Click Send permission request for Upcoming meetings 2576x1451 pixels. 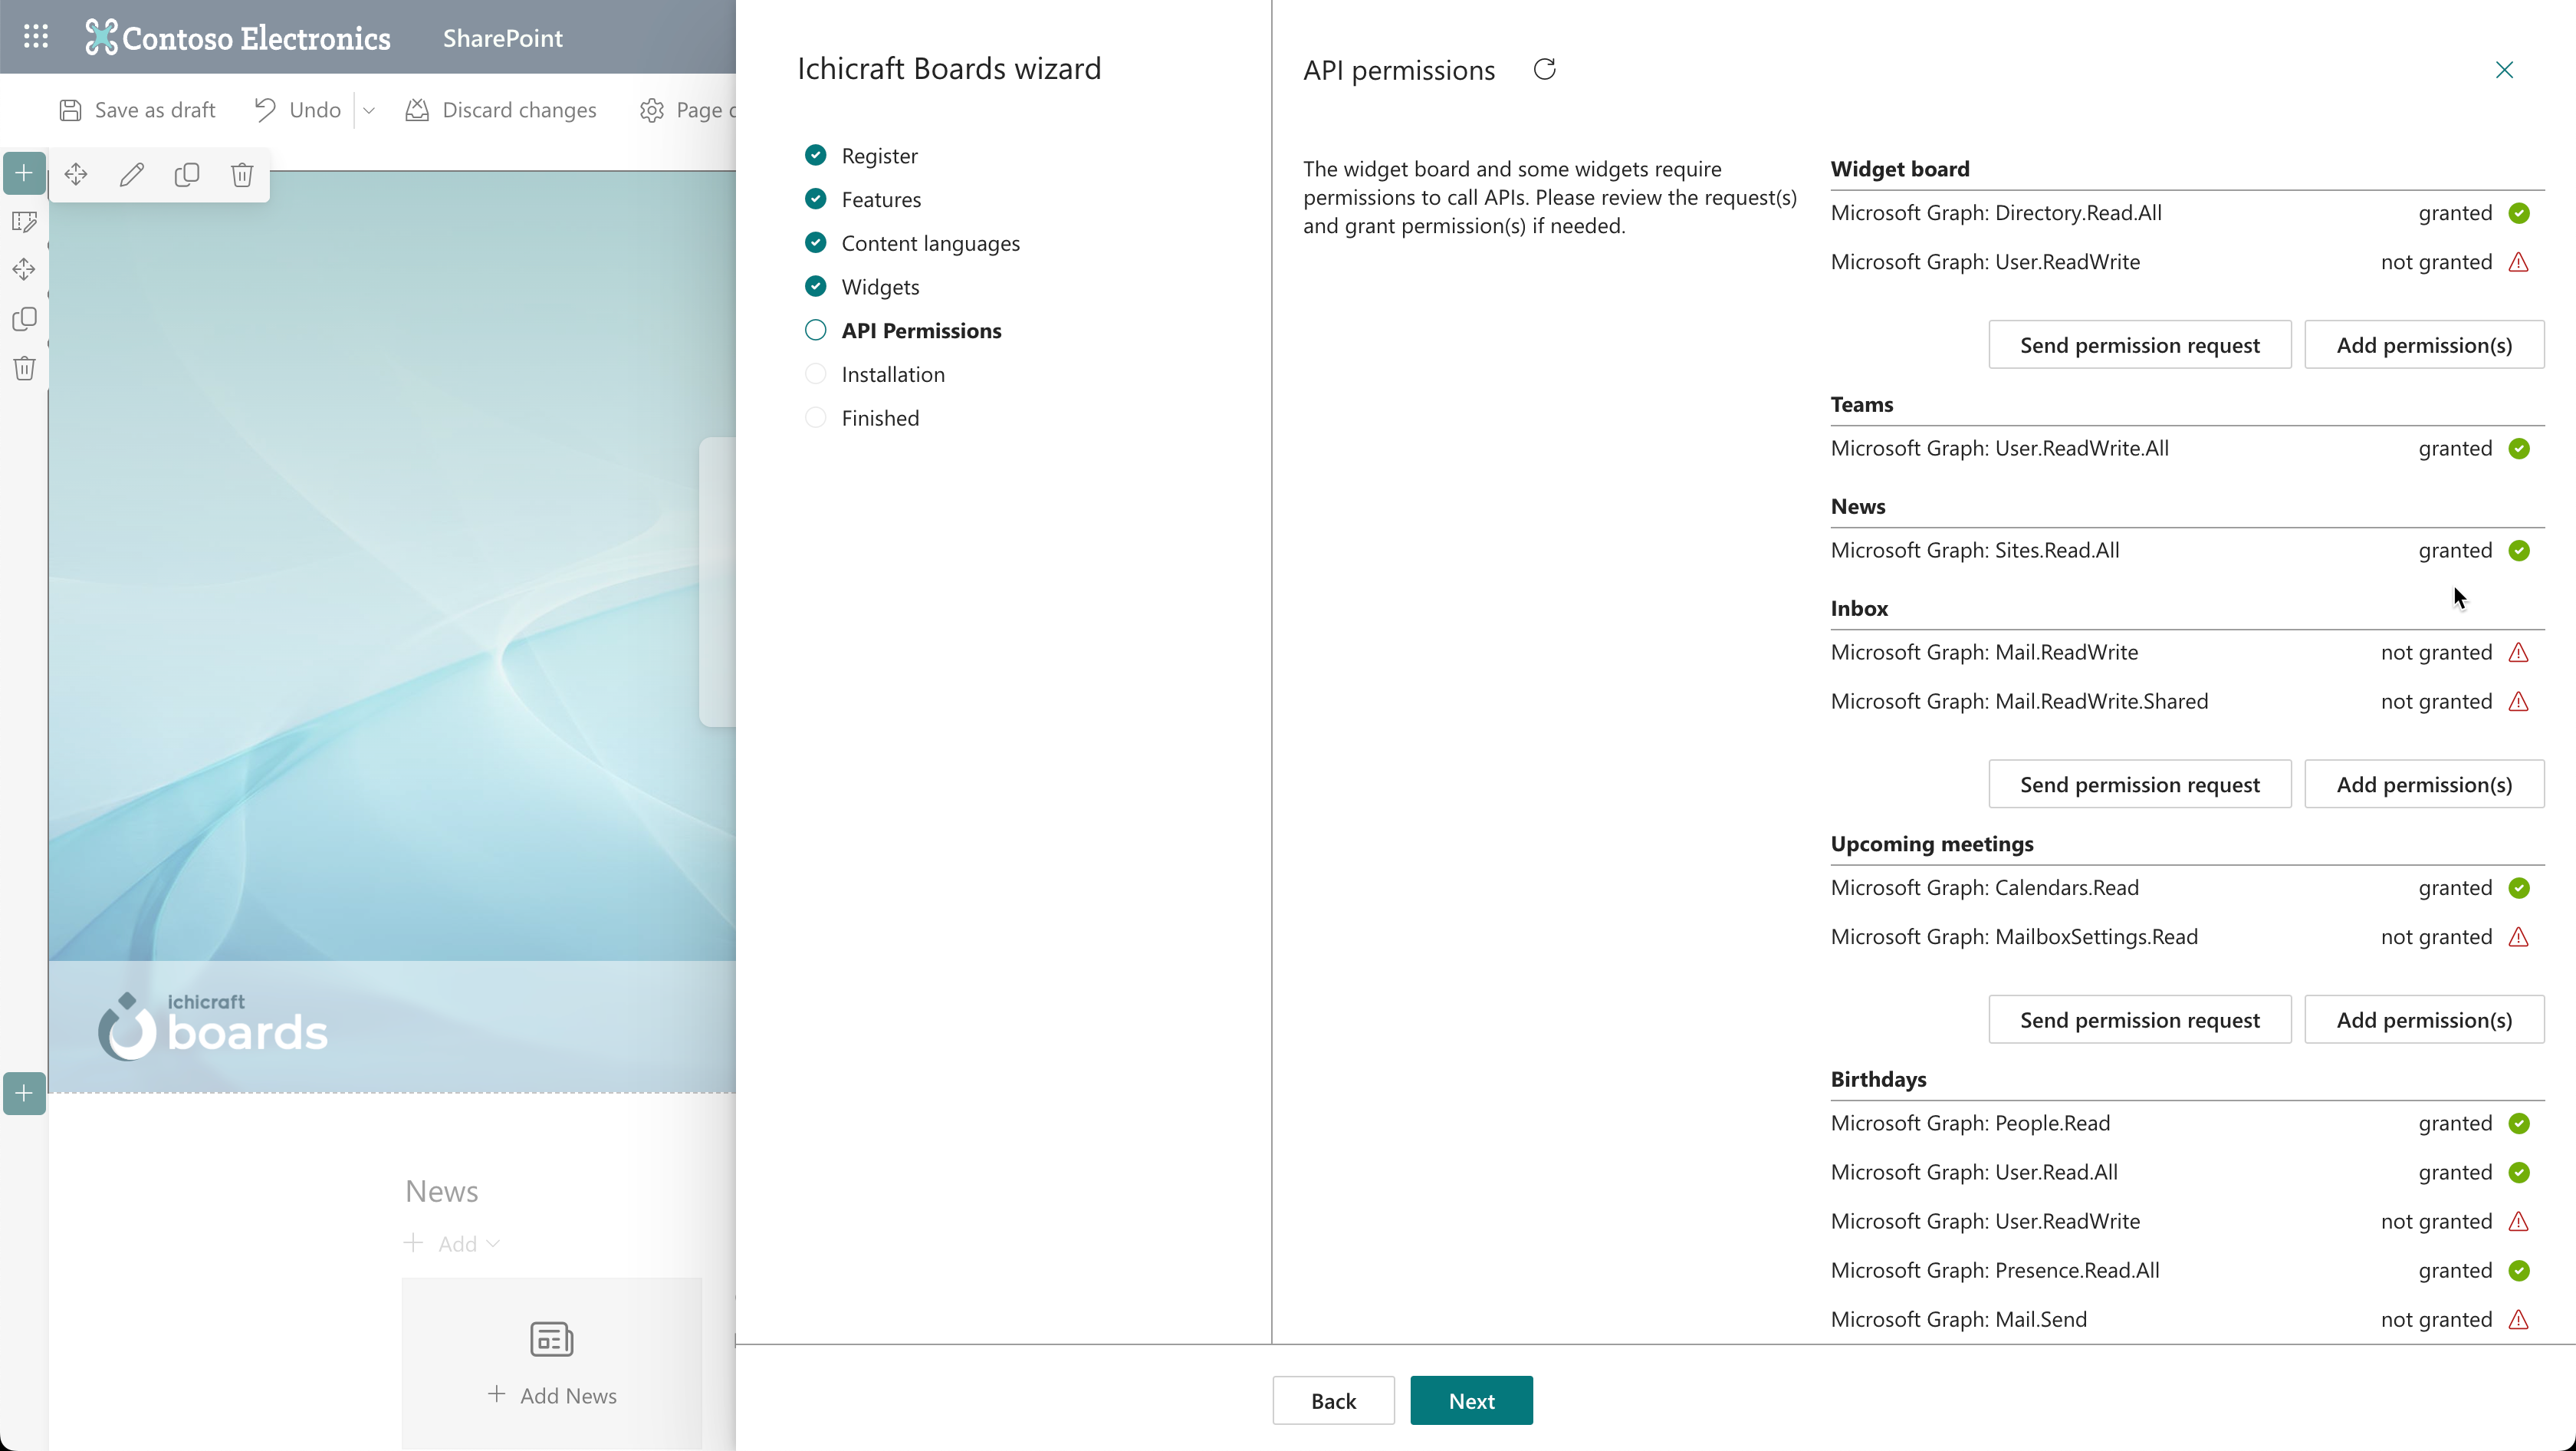2140,1020
